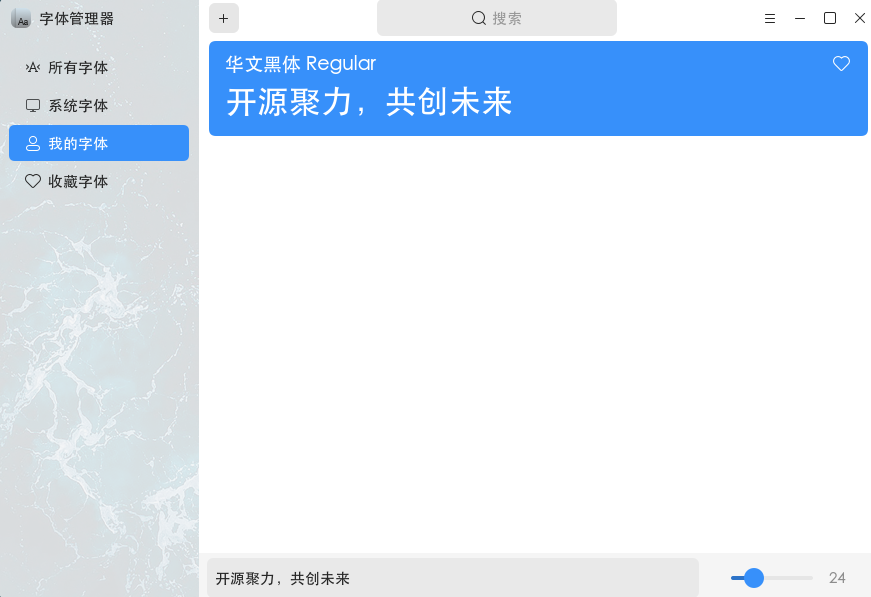Click the preview text 开源聚力,共创未来 in card
This screenshot has height=597, width=871.
click(x=369, y=102)
